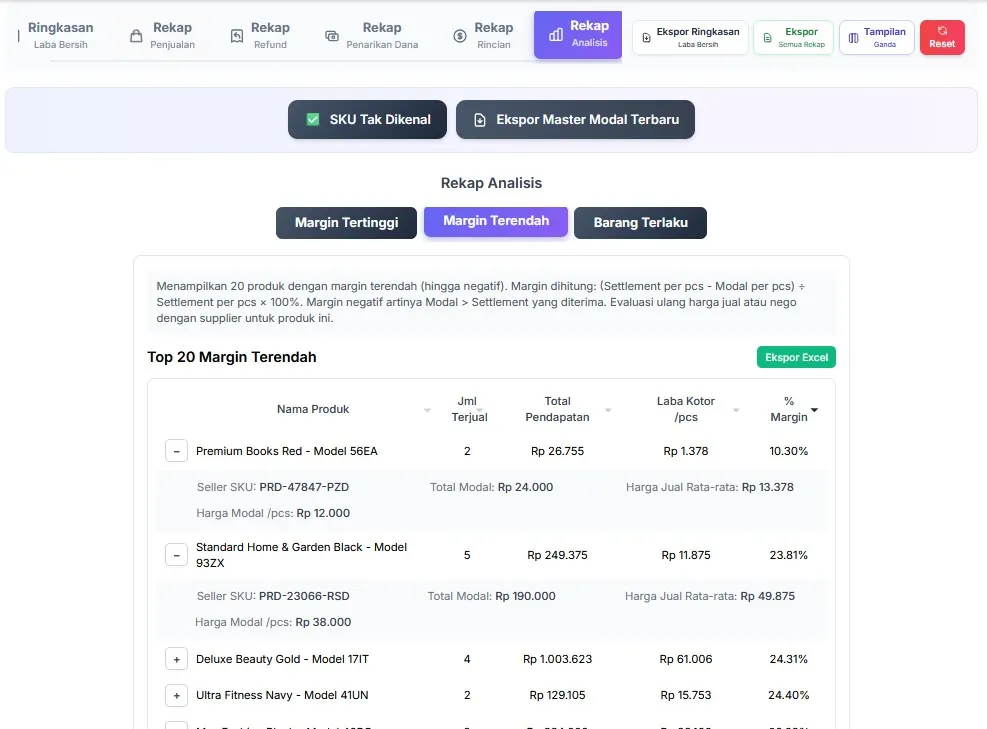Sort by the % Margin column arrow
This screenshot has height=729, width=987.
[814, 410]
